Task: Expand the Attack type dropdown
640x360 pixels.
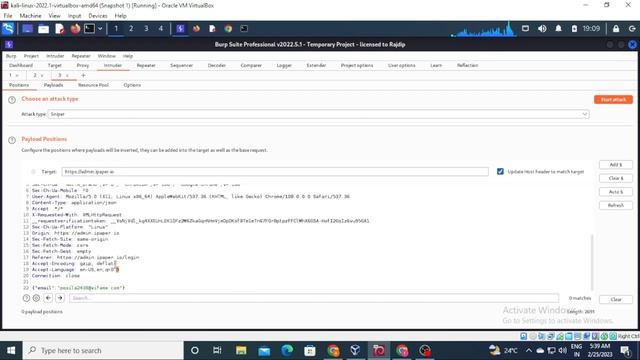Action: [x=318, y=114]
